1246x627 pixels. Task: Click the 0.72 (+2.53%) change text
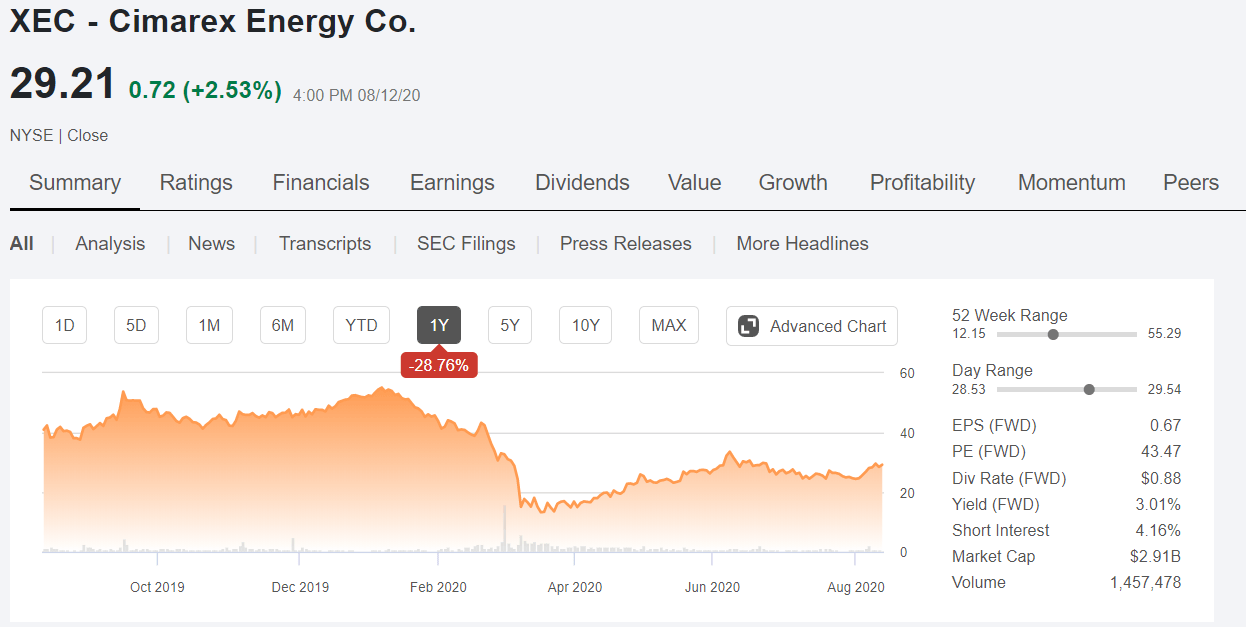[205, 90]
